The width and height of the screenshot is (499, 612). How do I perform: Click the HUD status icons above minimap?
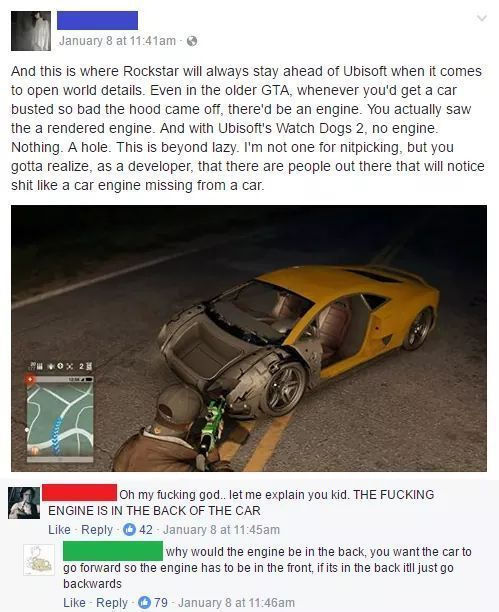59,366
